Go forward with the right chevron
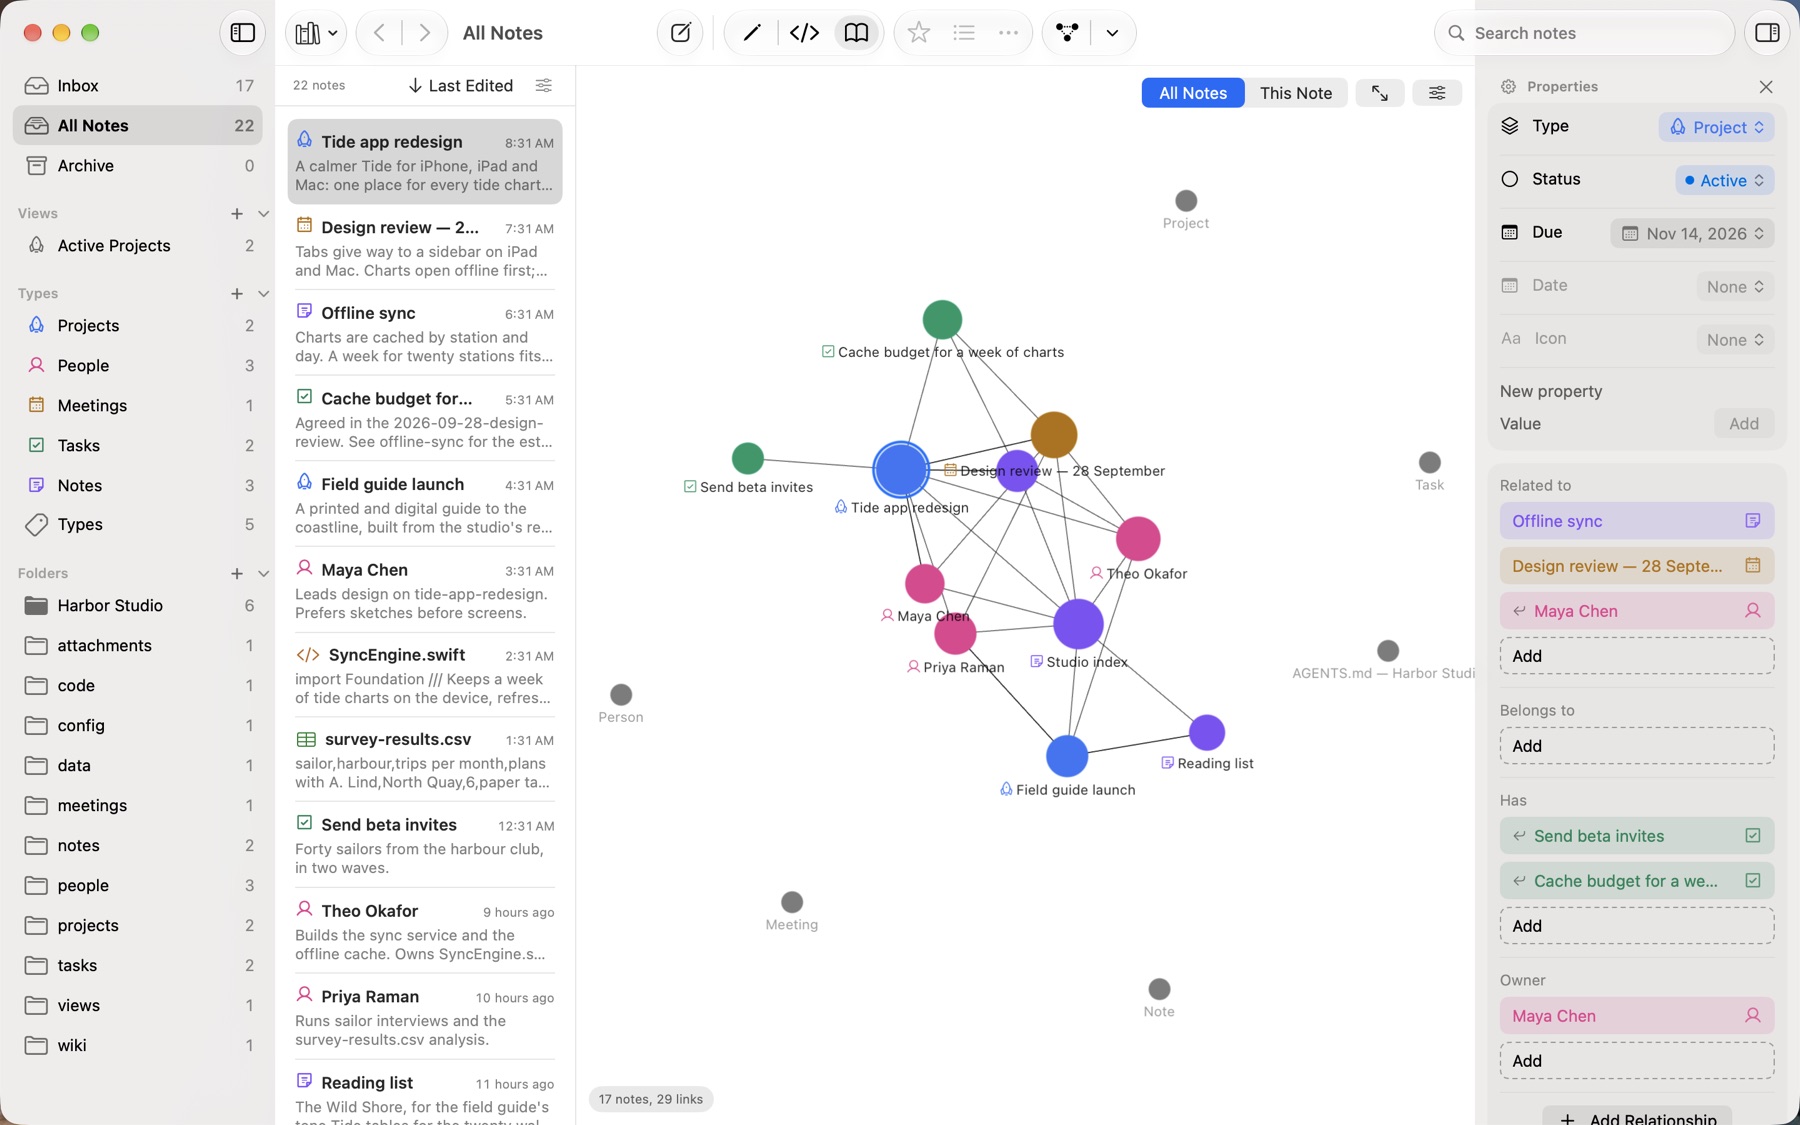 [x=424, y=33]
